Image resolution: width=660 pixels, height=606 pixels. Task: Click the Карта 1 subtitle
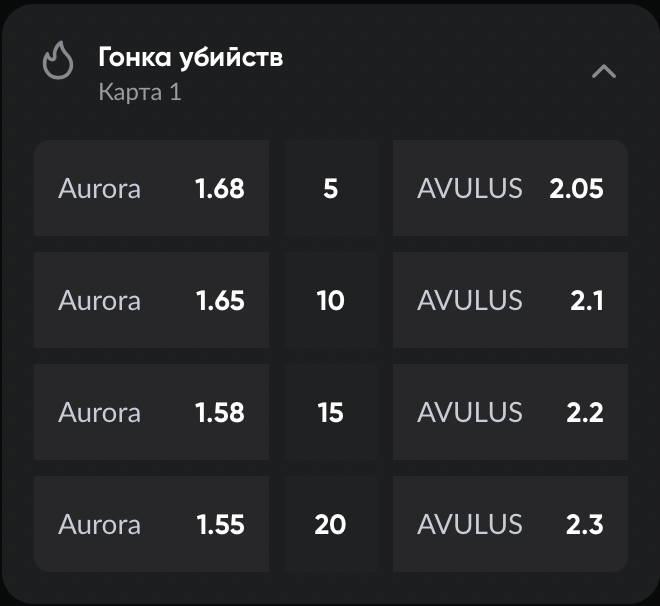click(140, 92)
